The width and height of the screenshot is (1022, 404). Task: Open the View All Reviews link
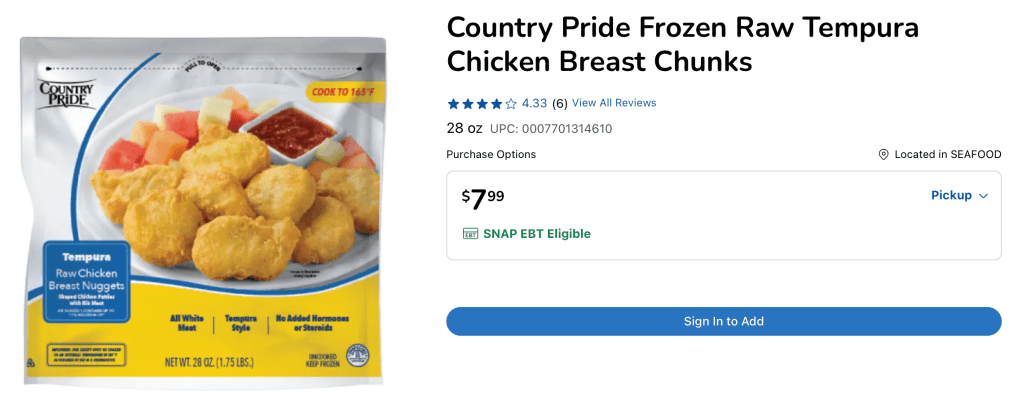coord(614,103)
